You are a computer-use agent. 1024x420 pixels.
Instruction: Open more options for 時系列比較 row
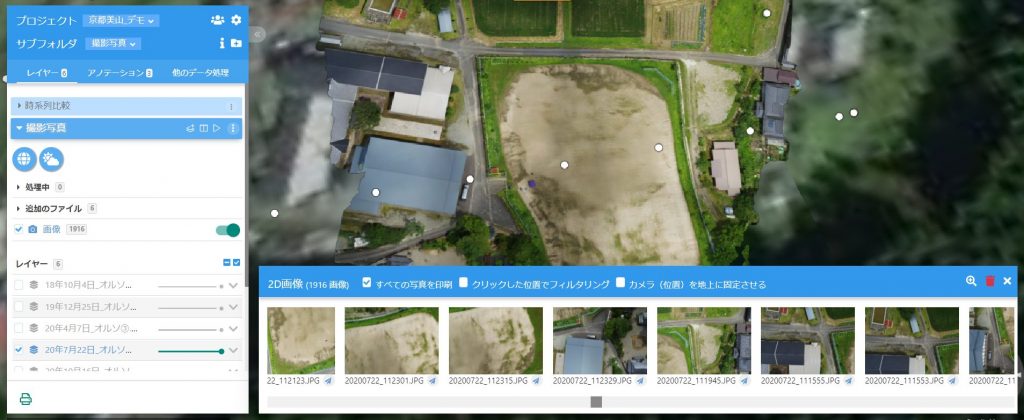(x=231, y=106)
